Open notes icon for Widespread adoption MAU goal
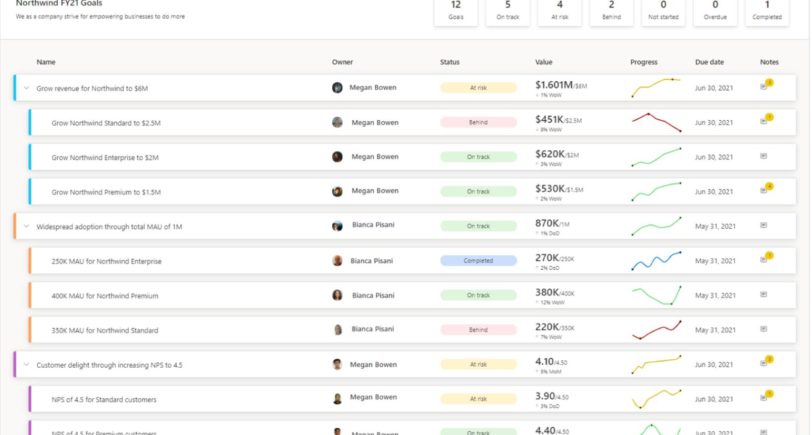The image size is (812, 435). 763,225
